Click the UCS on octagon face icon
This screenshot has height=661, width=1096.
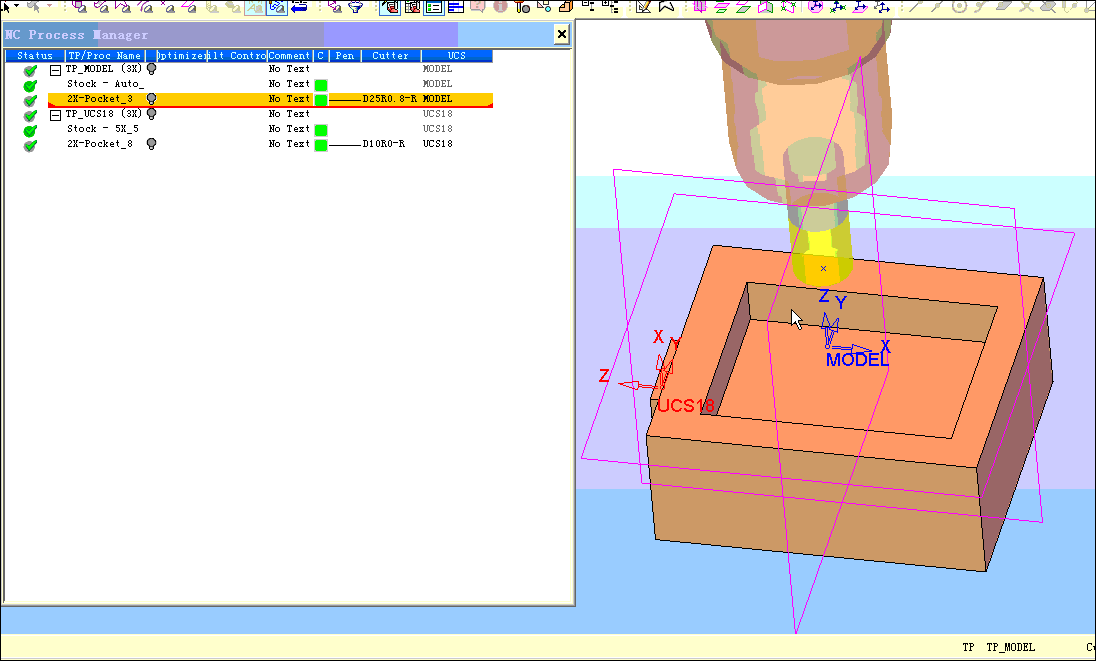(815, 7)
